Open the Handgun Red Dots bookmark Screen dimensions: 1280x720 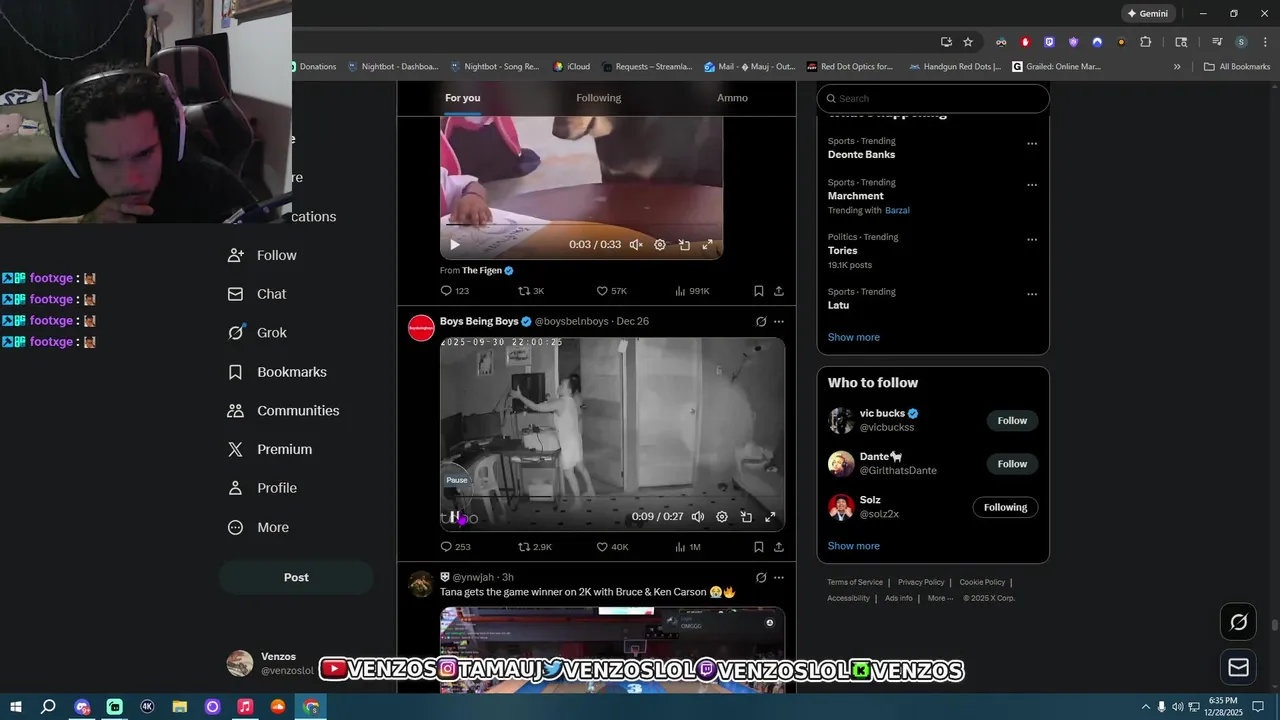click(955, 67)
